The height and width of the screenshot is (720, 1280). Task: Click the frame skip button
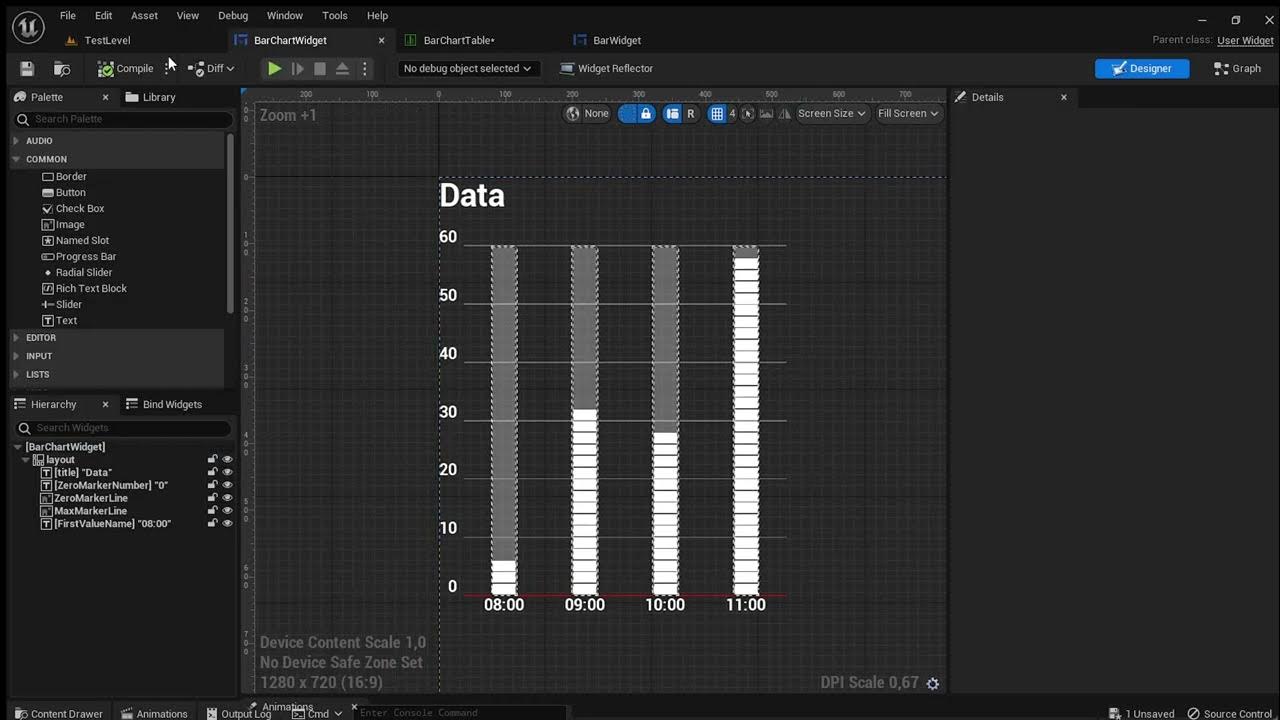coord(298,68)
